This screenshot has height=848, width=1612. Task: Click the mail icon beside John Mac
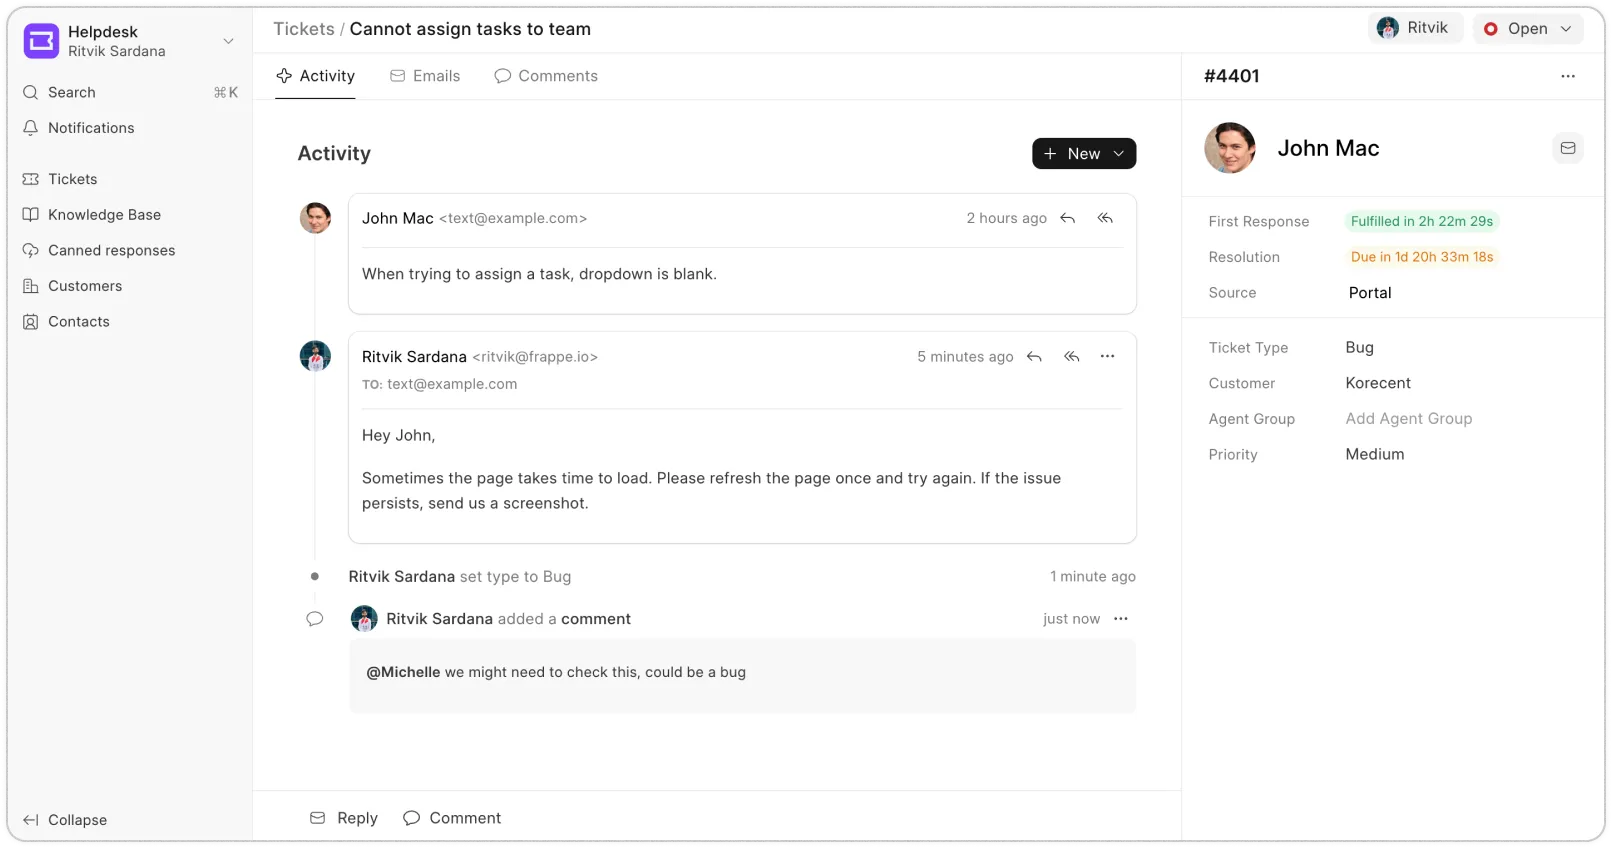pos(1567,148)
